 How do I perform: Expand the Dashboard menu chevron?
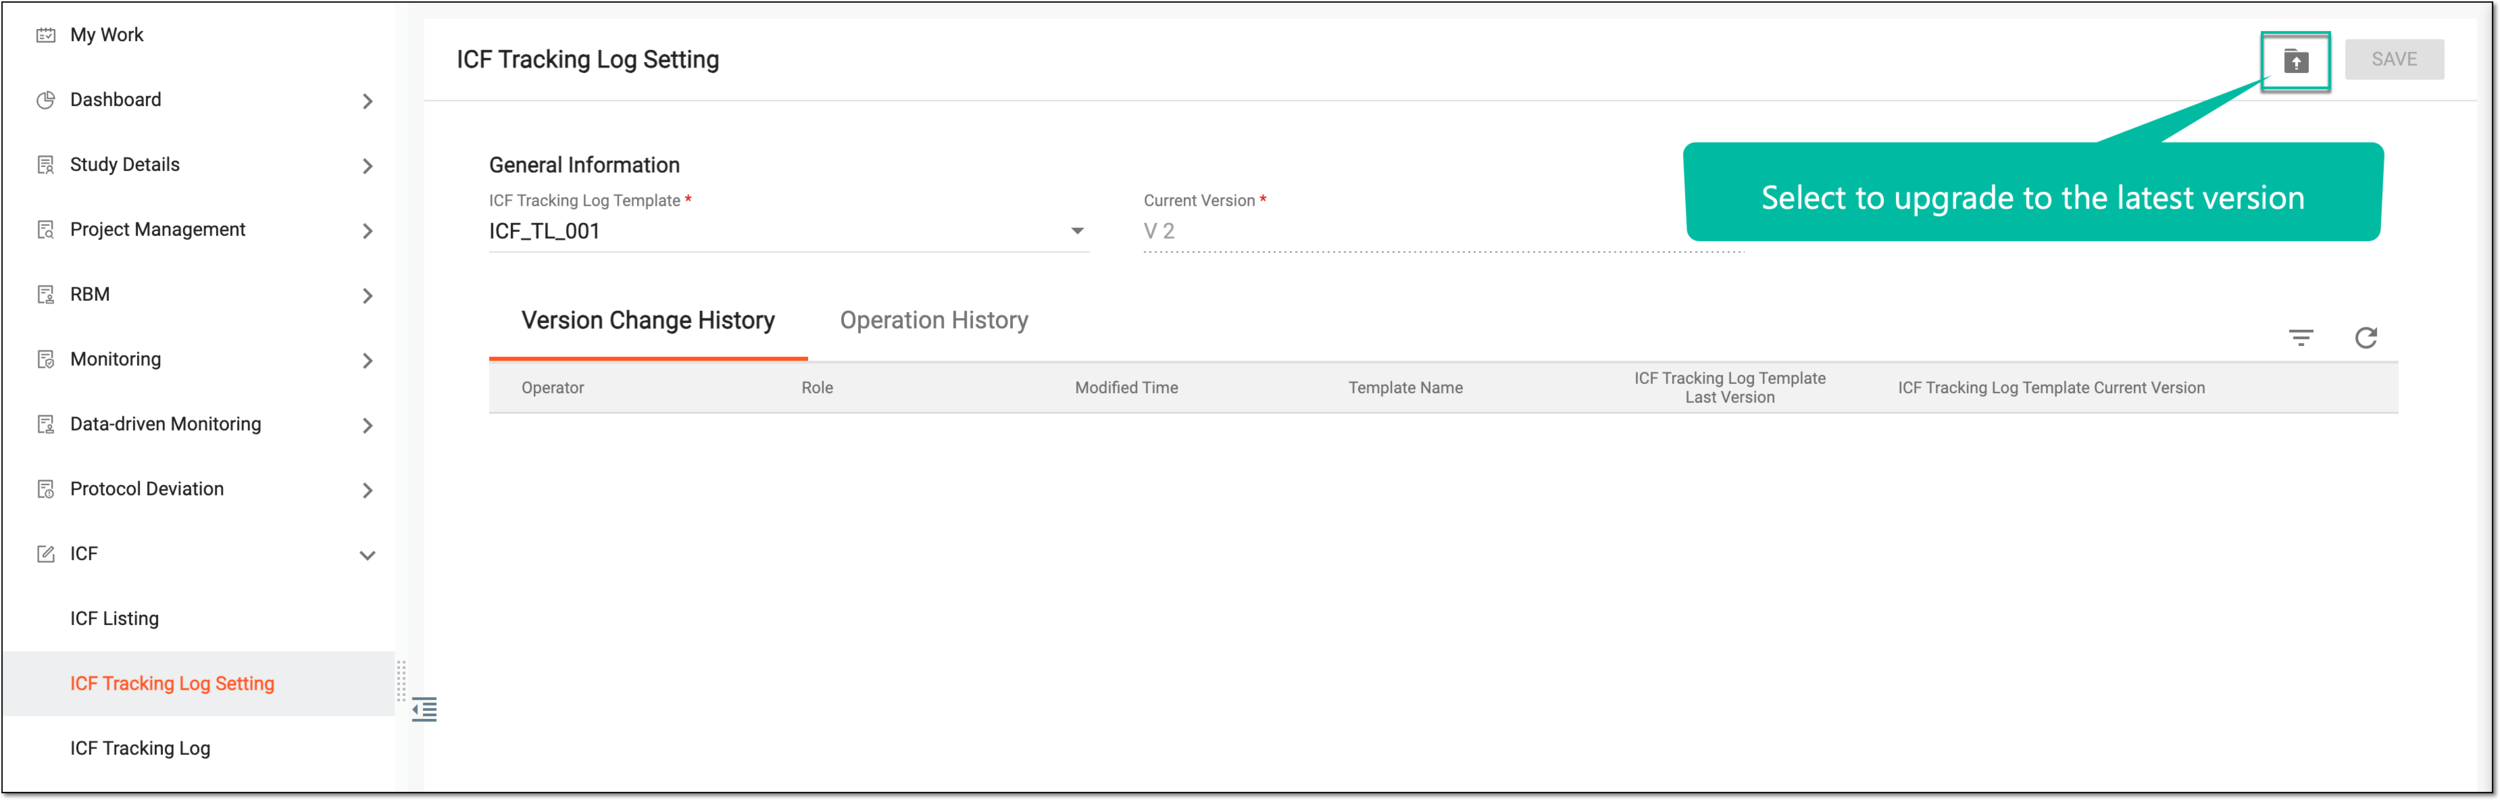coord(368,101)
